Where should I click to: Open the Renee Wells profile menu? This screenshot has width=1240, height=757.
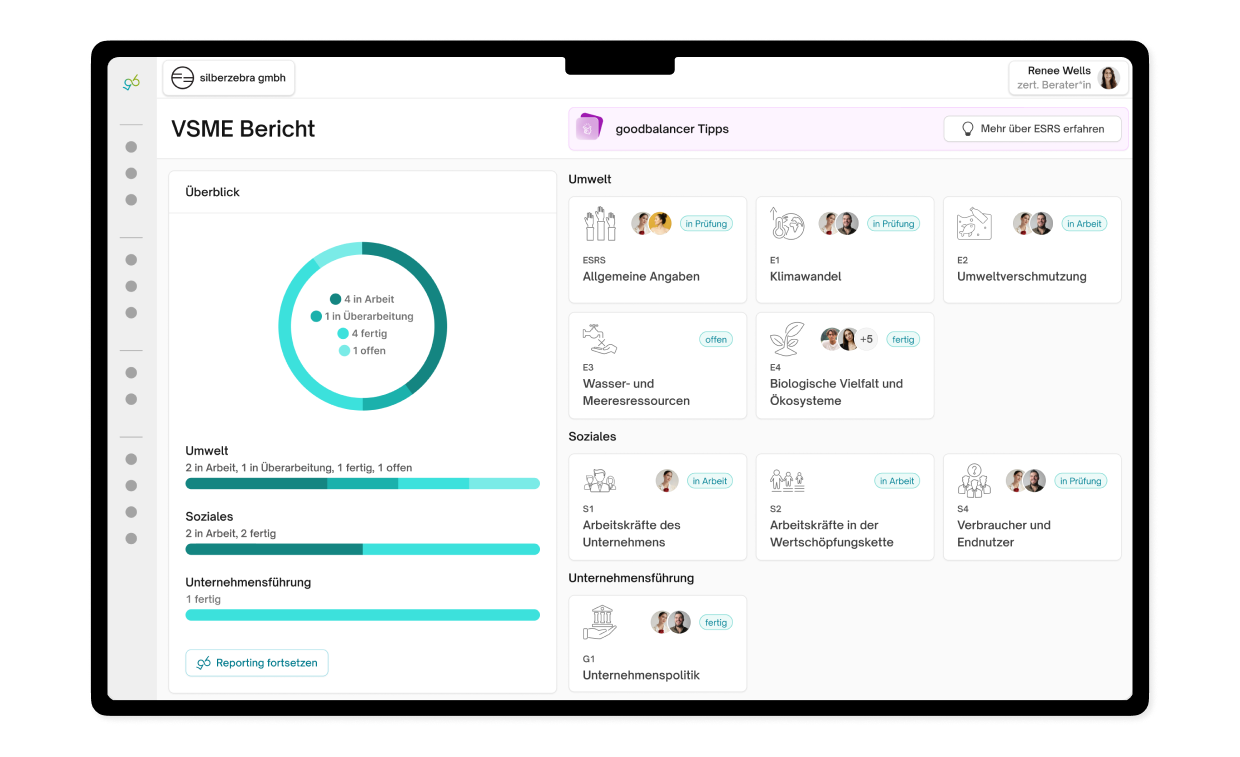coord(1068,77)
